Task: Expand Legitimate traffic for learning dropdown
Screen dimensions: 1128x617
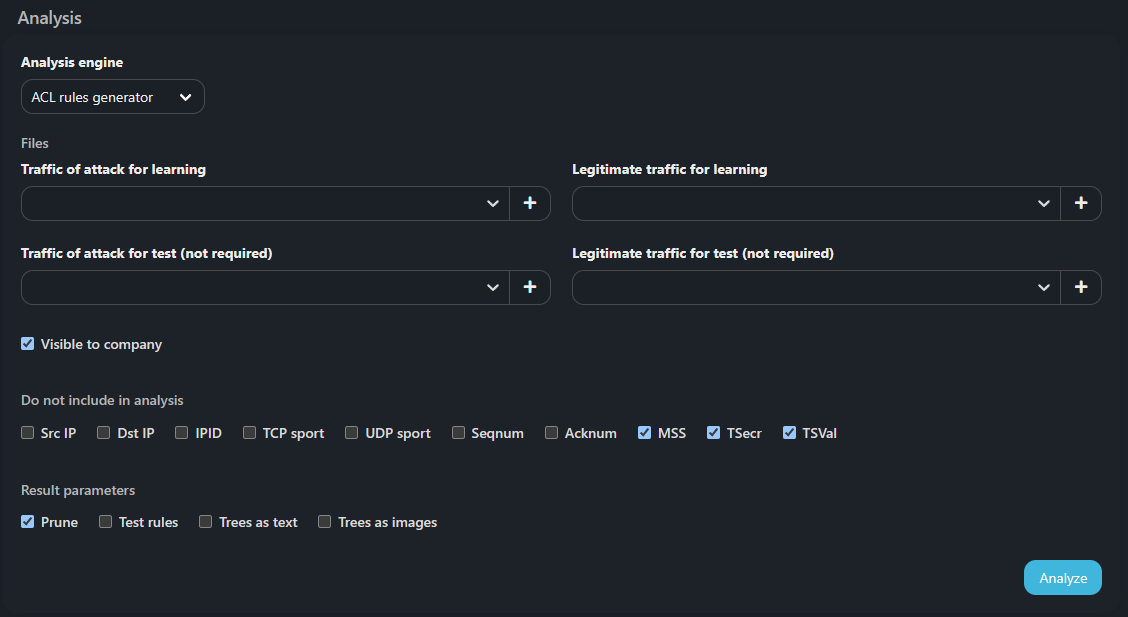Action: (x=816, y=203)
